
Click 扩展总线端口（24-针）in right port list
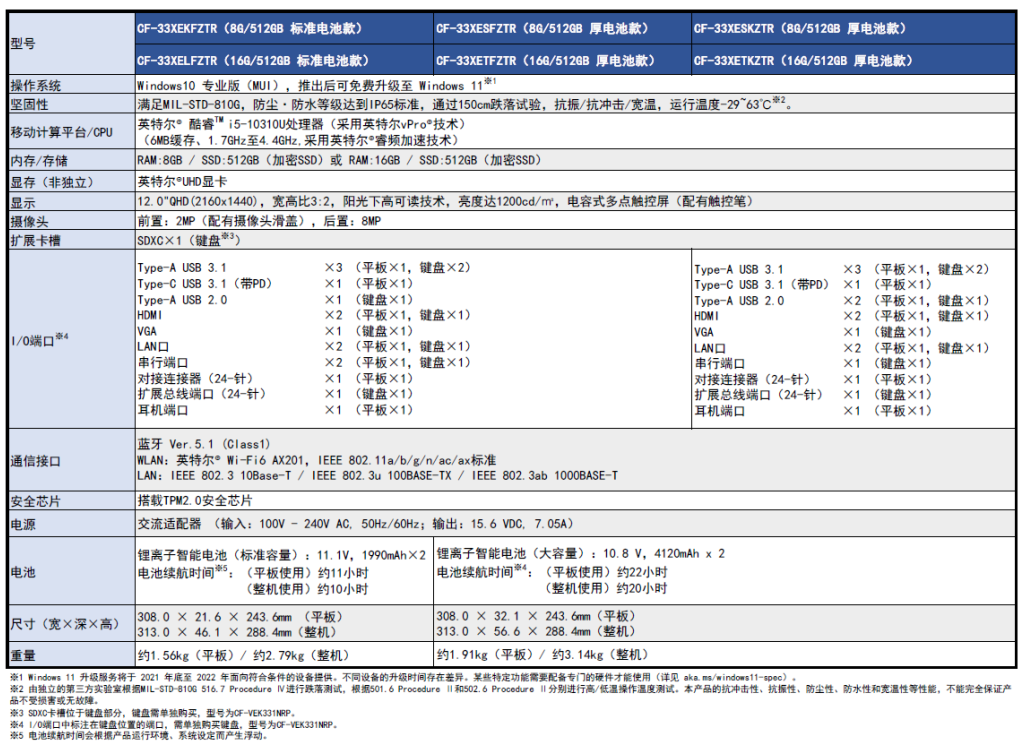758,395
